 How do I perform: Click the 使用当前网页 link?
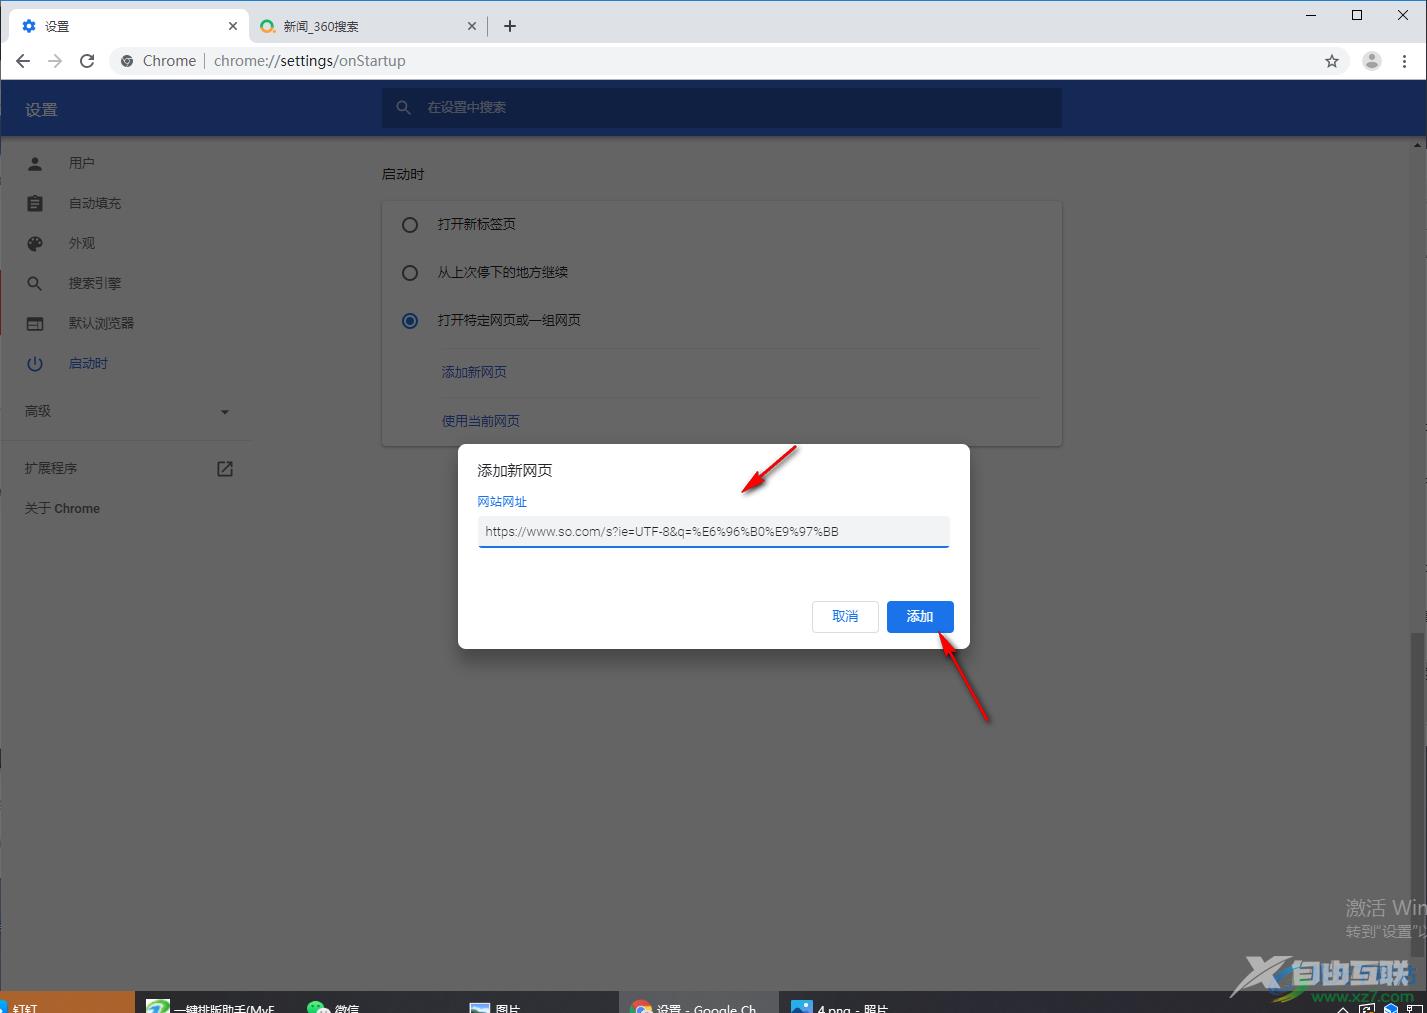pyautogui.click(x=481, y=421)
